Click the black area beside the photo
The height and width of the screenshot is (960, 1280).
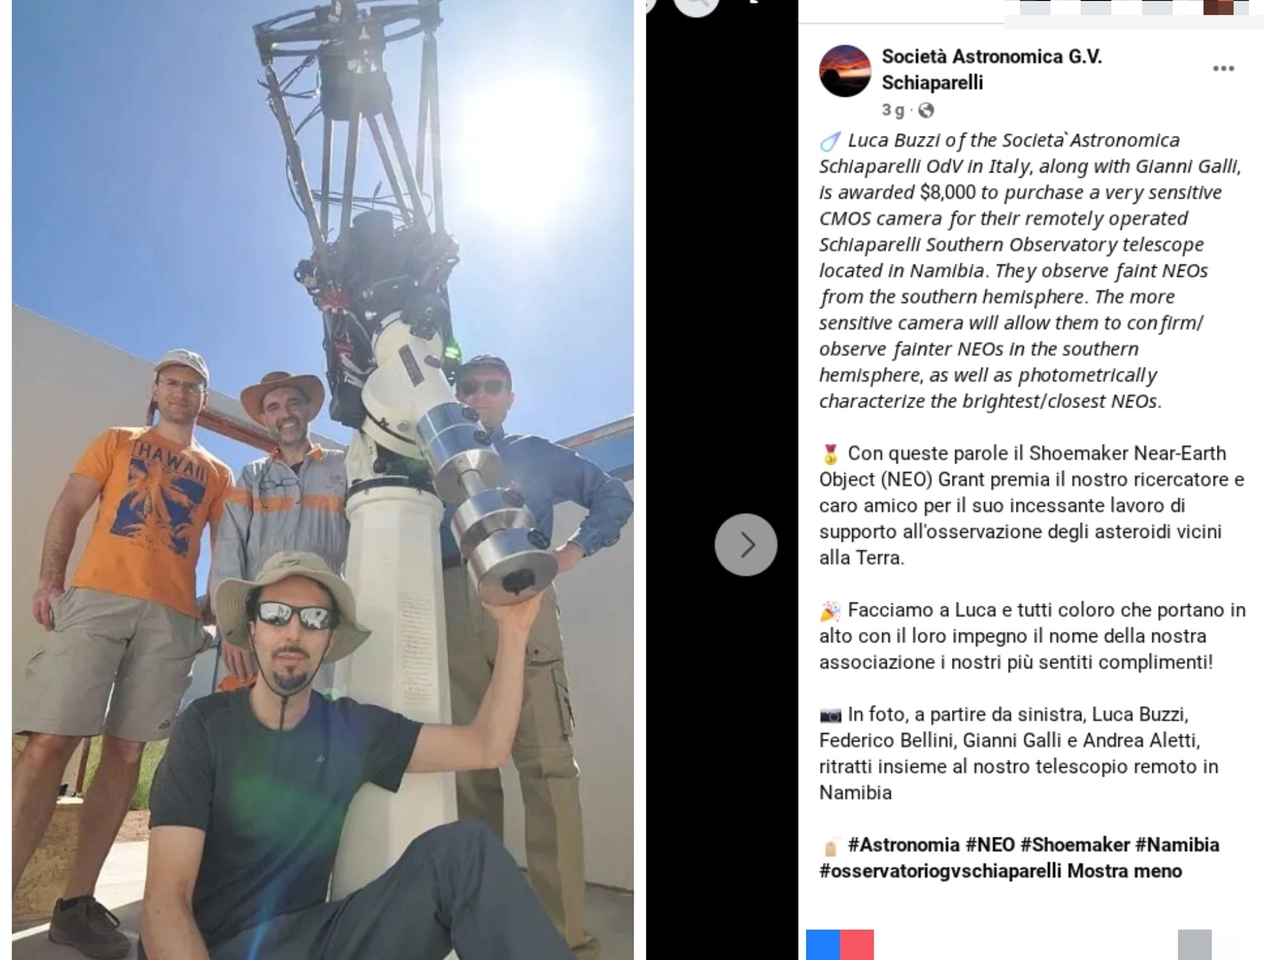point(721,750)
